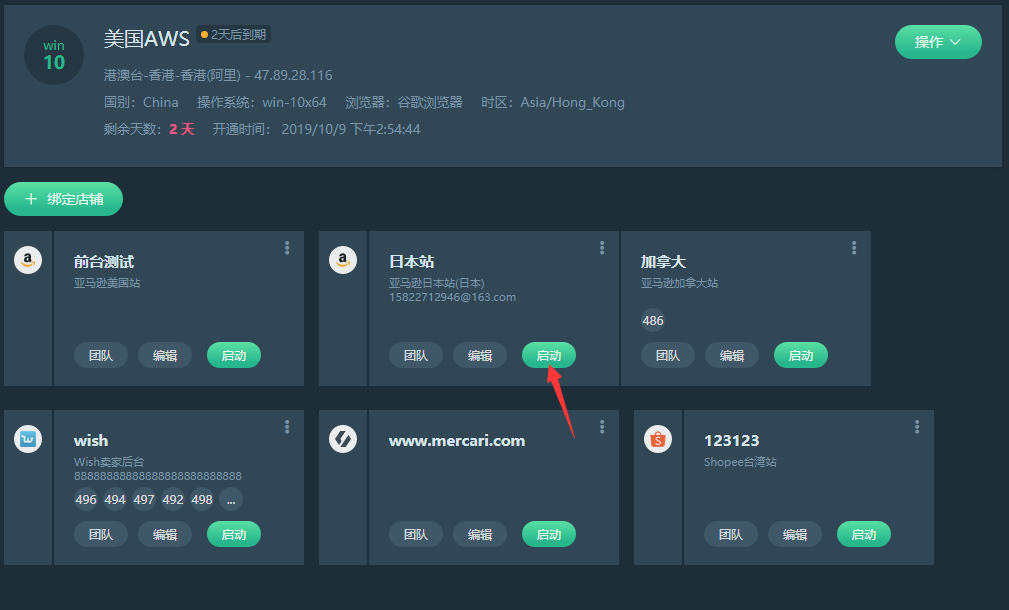This screenshot has width=1009, height=610.
Task: Click the 剩余天数 2 天 value
Action: click(182, 129)
